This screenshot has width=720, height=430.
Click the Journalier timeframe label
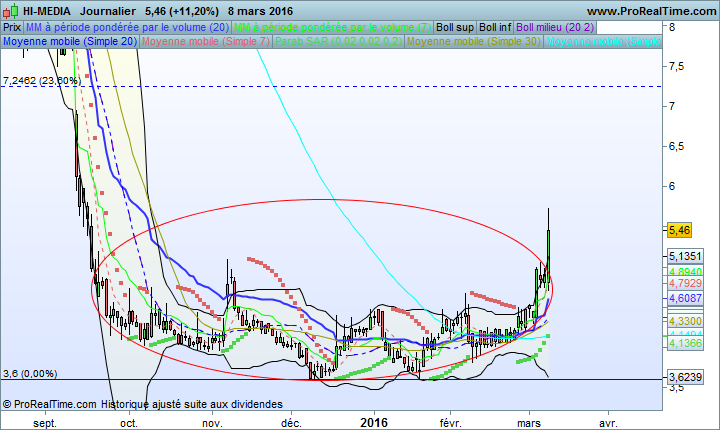coord(107,11)
